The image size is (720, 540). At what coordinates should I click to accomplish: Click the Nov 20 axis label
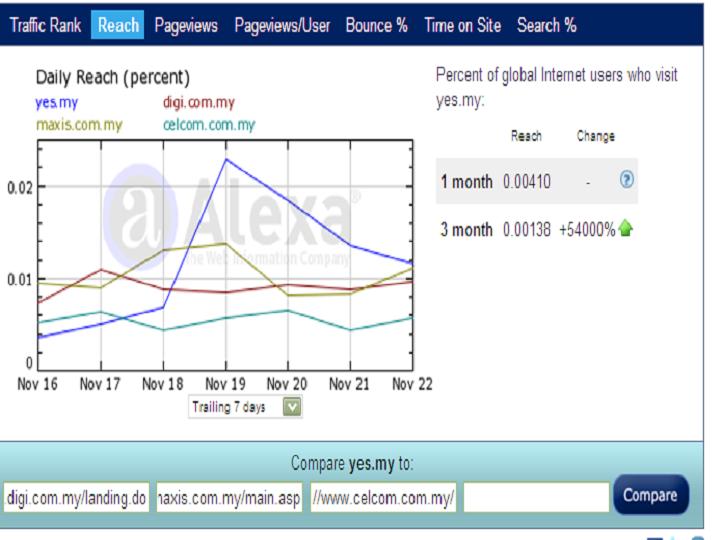point(287,384)
